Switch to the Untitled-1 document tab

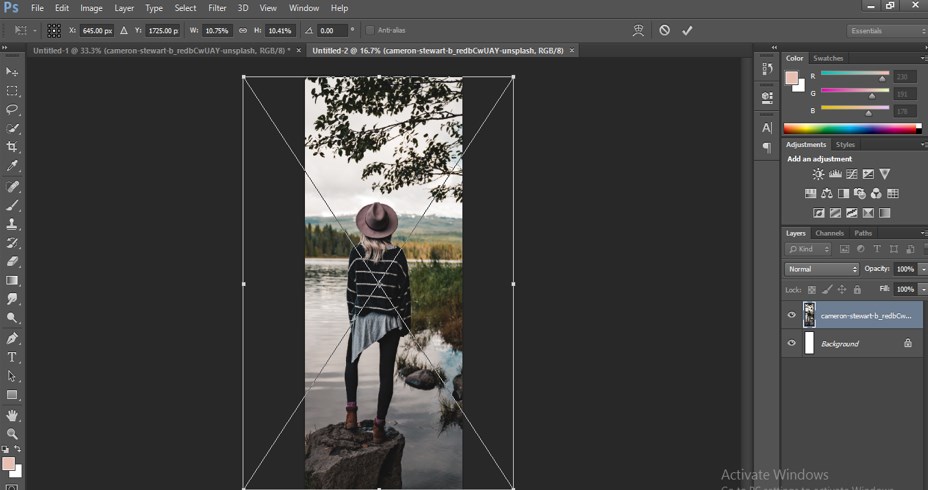(x=161, y=50)
